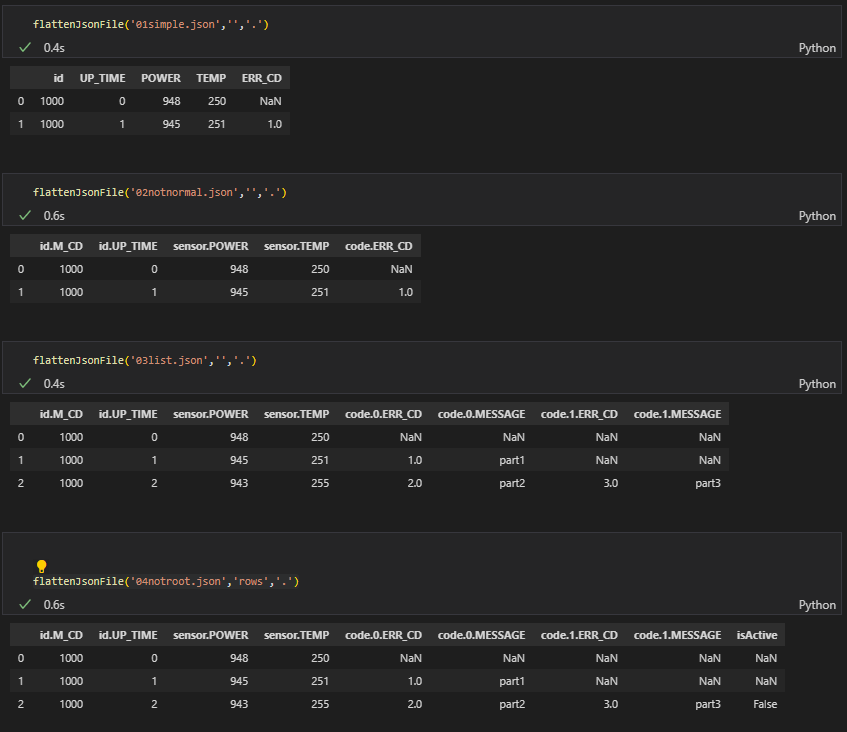Screen dimensions: 847x732
Task: Click the Python kernel label on the third cell
Action: (817, 383)
